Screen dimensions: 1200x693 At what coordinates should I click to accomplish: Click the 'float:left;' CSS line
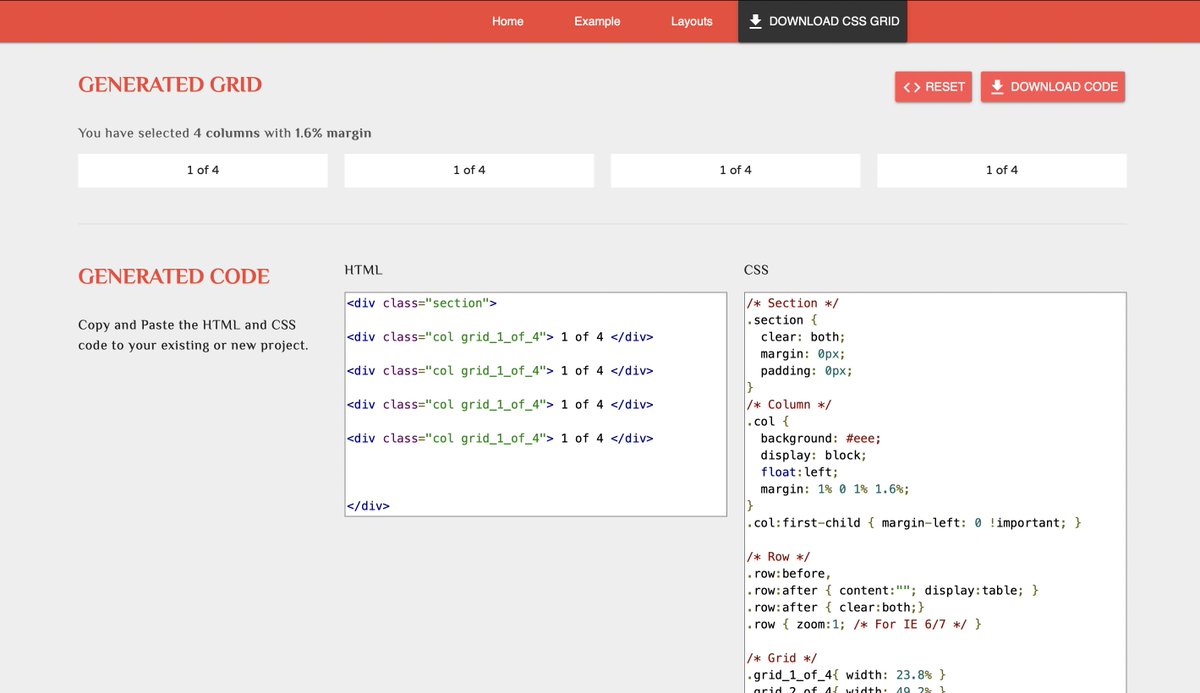coord(800,472)
